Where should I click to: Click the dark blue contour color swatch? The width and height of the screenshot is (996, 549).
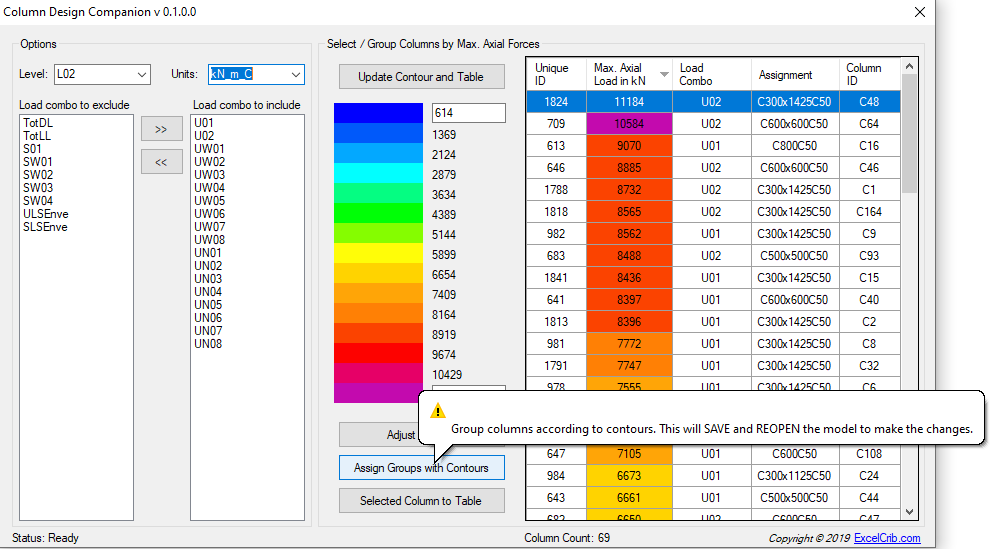[x=378, y=113]
